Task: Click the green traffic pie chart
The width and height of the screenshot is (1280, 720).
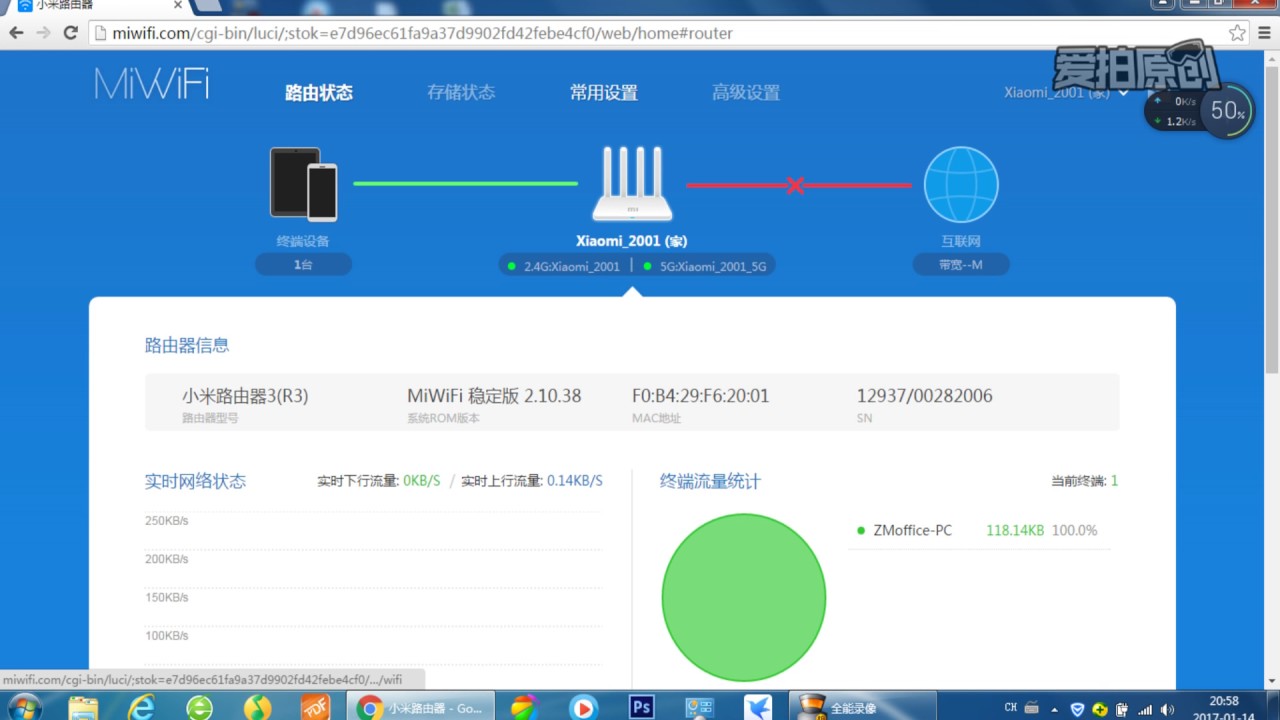Action: [744, 598]
